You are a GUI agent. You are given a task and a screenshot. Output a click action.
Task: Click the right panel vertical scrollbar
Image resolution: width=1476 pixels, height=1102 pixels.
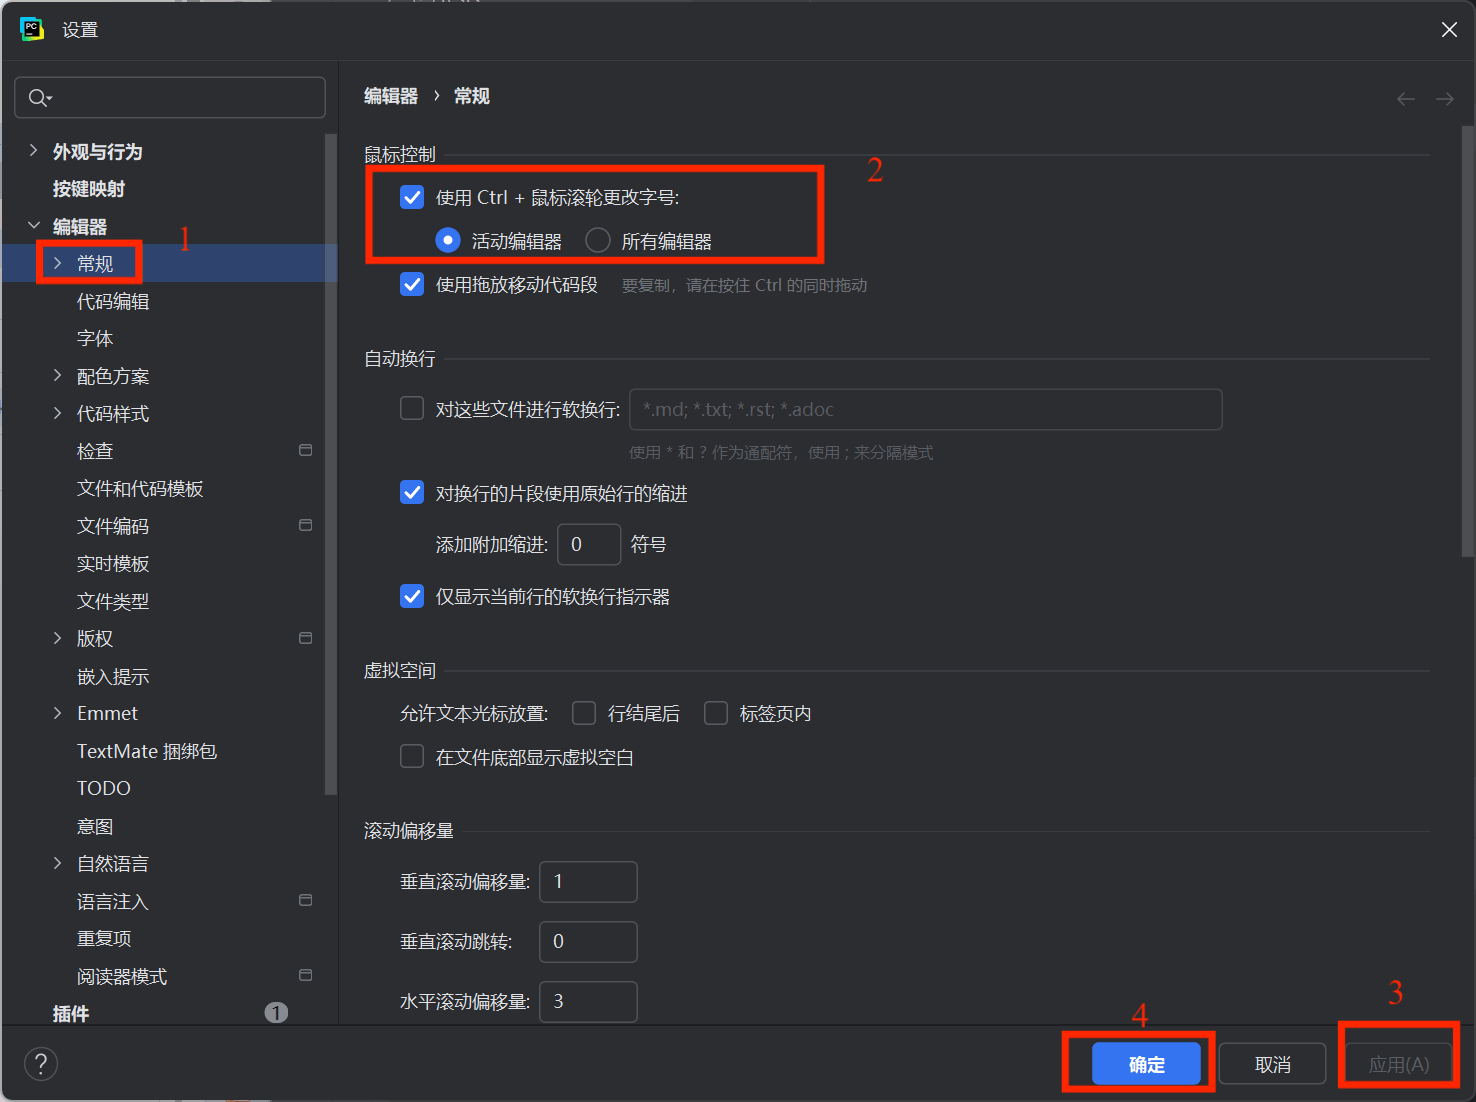(x=1467, y=340)
